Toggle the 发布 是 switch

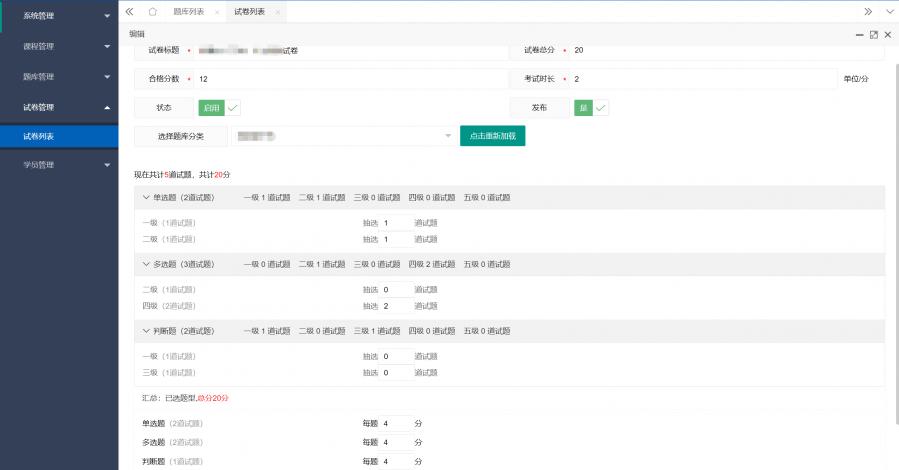tap(591, 107)
